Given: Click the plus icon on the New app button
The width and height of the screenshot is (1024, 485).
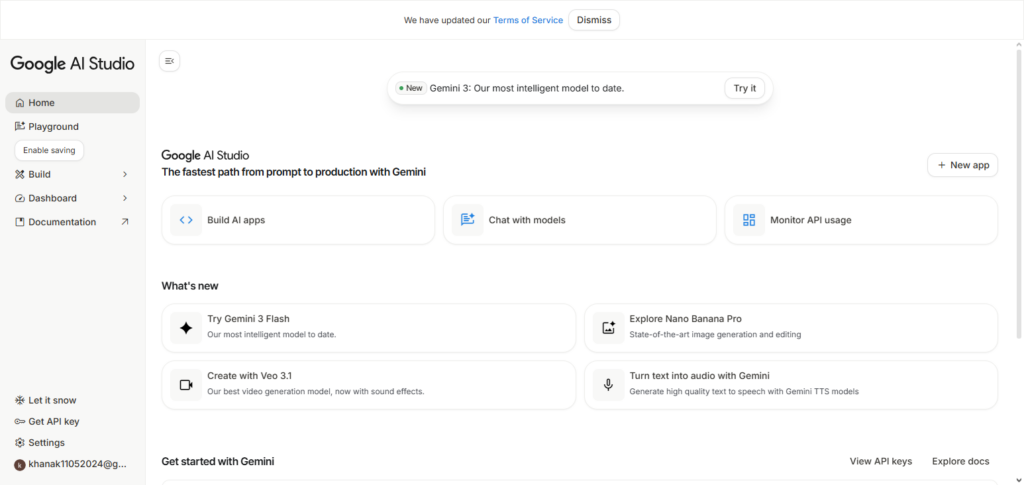Looking at the screenshot, I should point(942,165).
